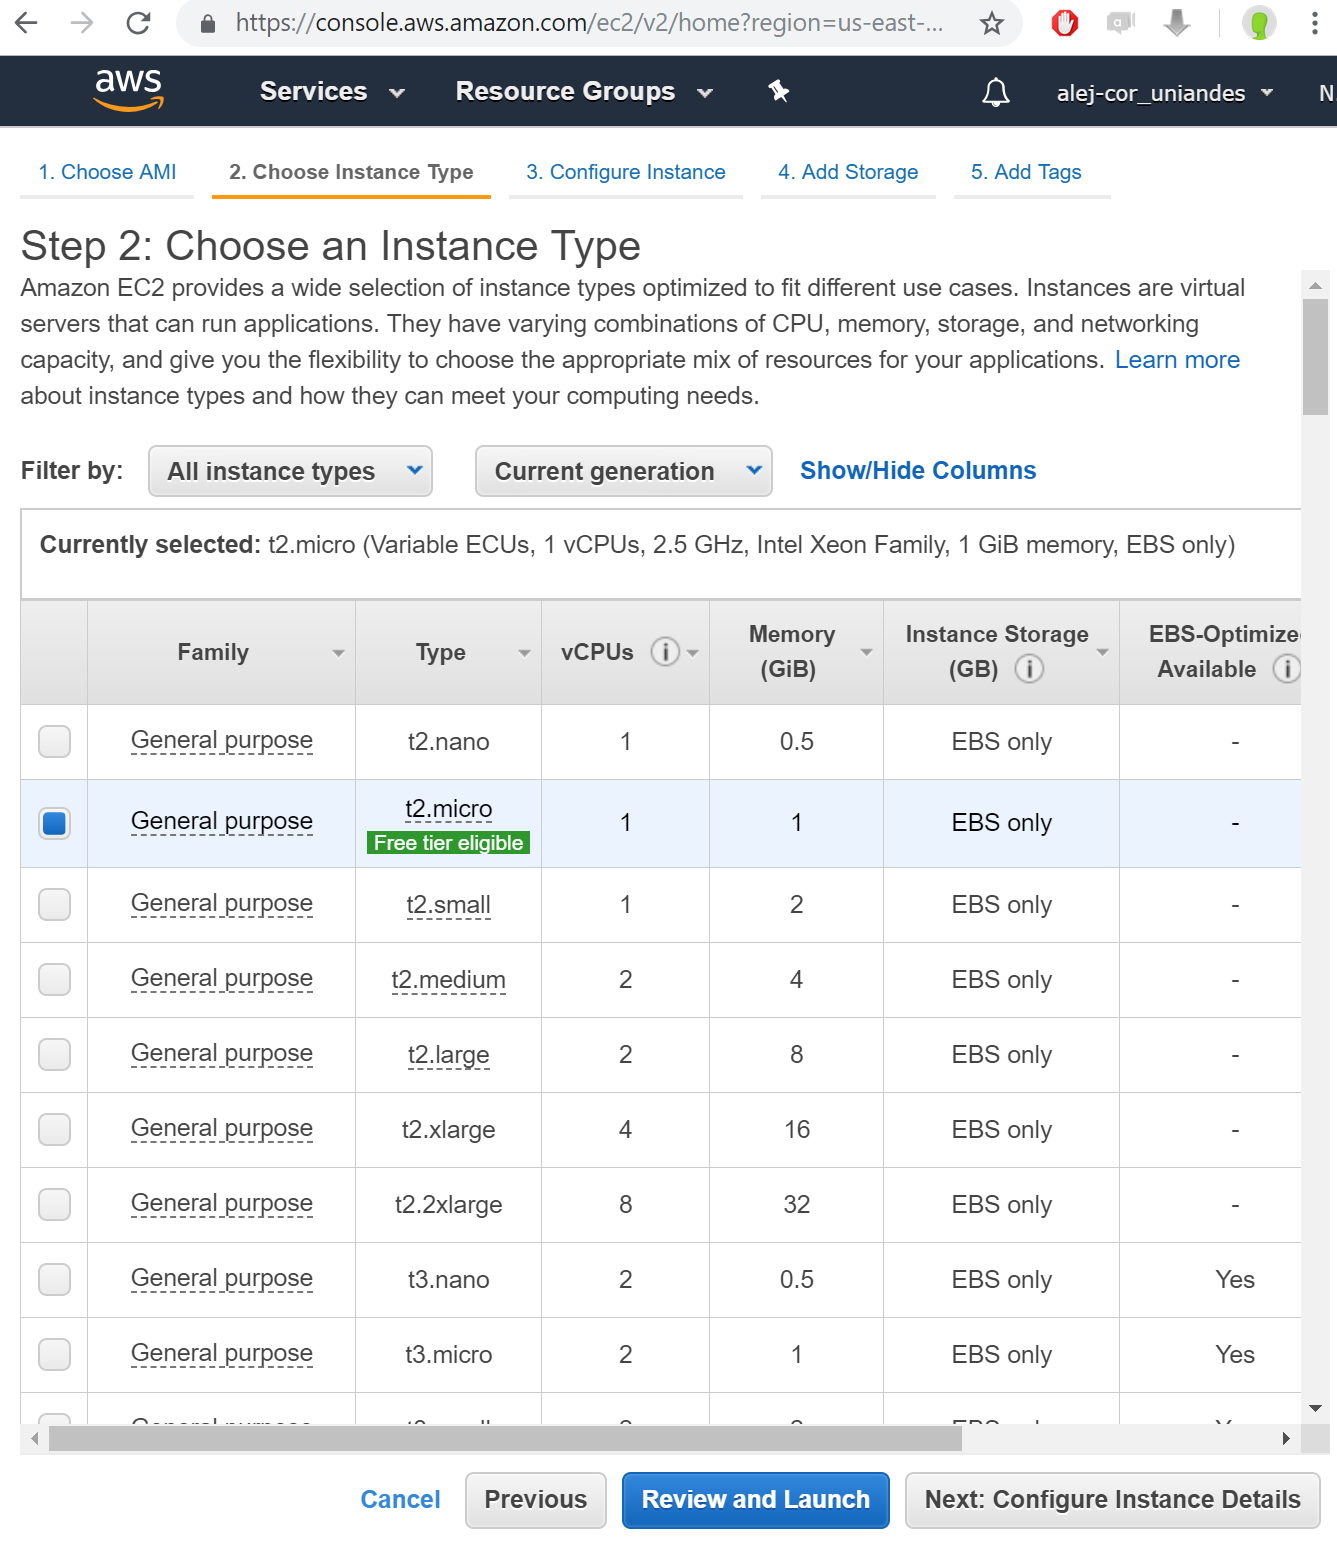Click the gray camera extension icon
The width and height of the screenshot is (1337, 1551).
pyautogui.click(x=1121, y=23)
